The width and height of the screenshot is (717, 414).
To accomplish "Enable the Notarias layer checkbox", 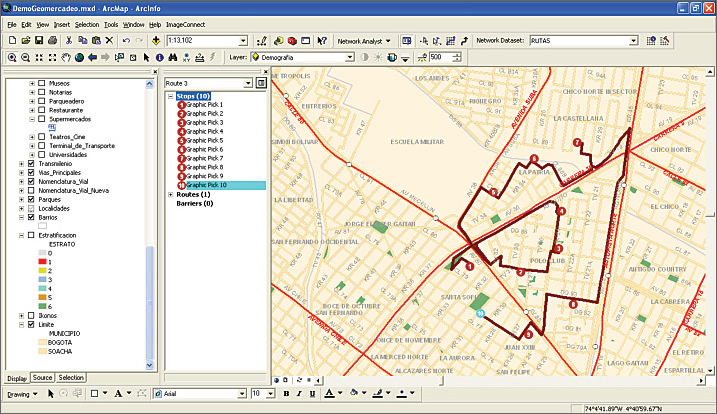I will [x=42, y=92].
